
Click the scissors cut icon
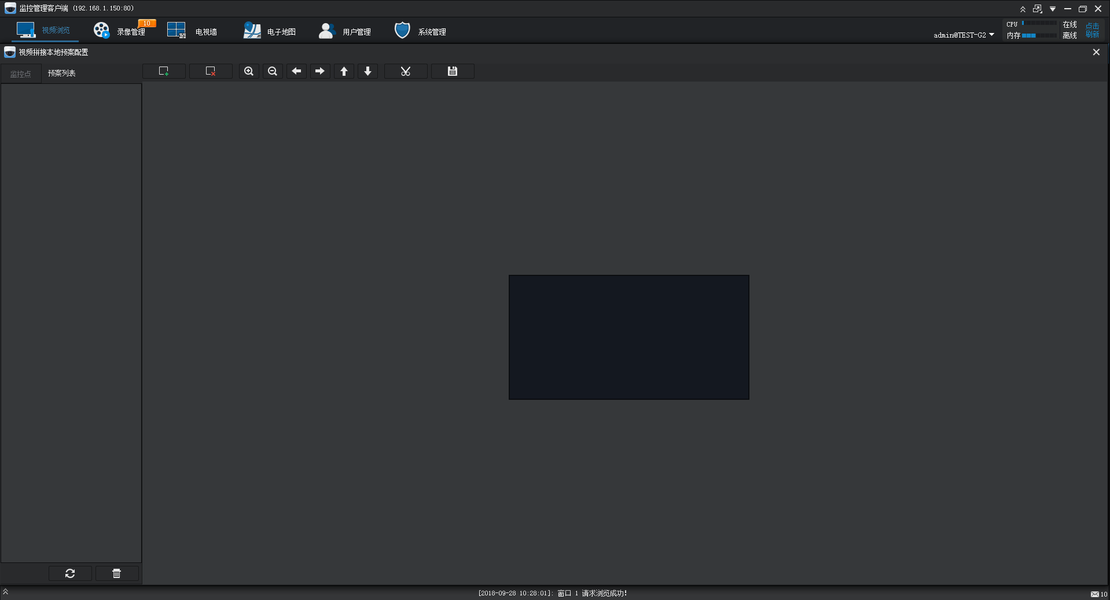pos(406,71)
